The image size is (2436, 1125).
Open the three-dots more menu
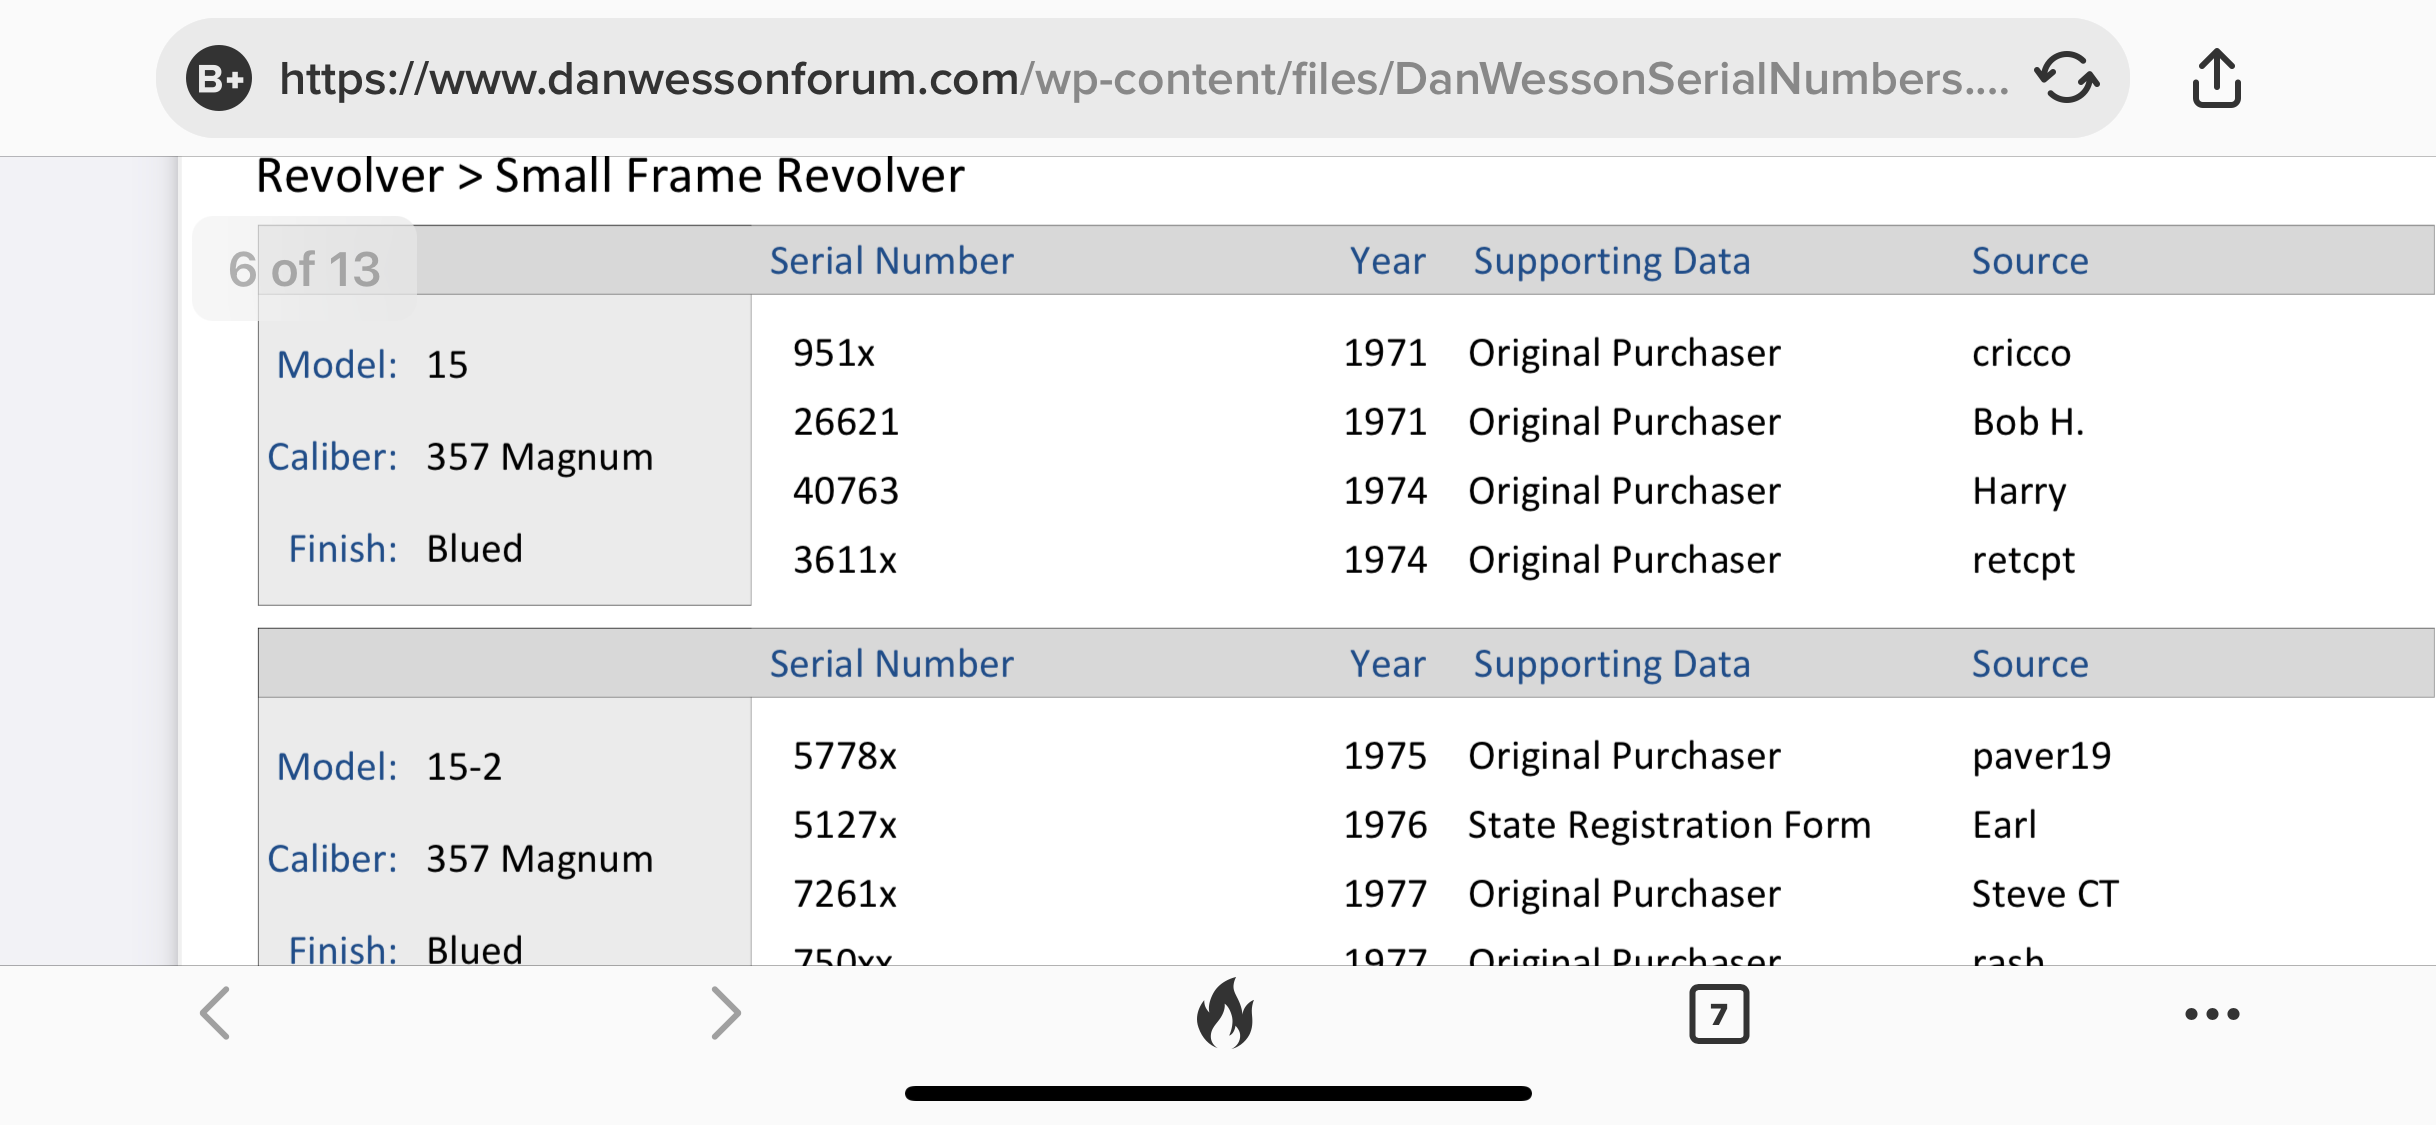(2211, 1013)
